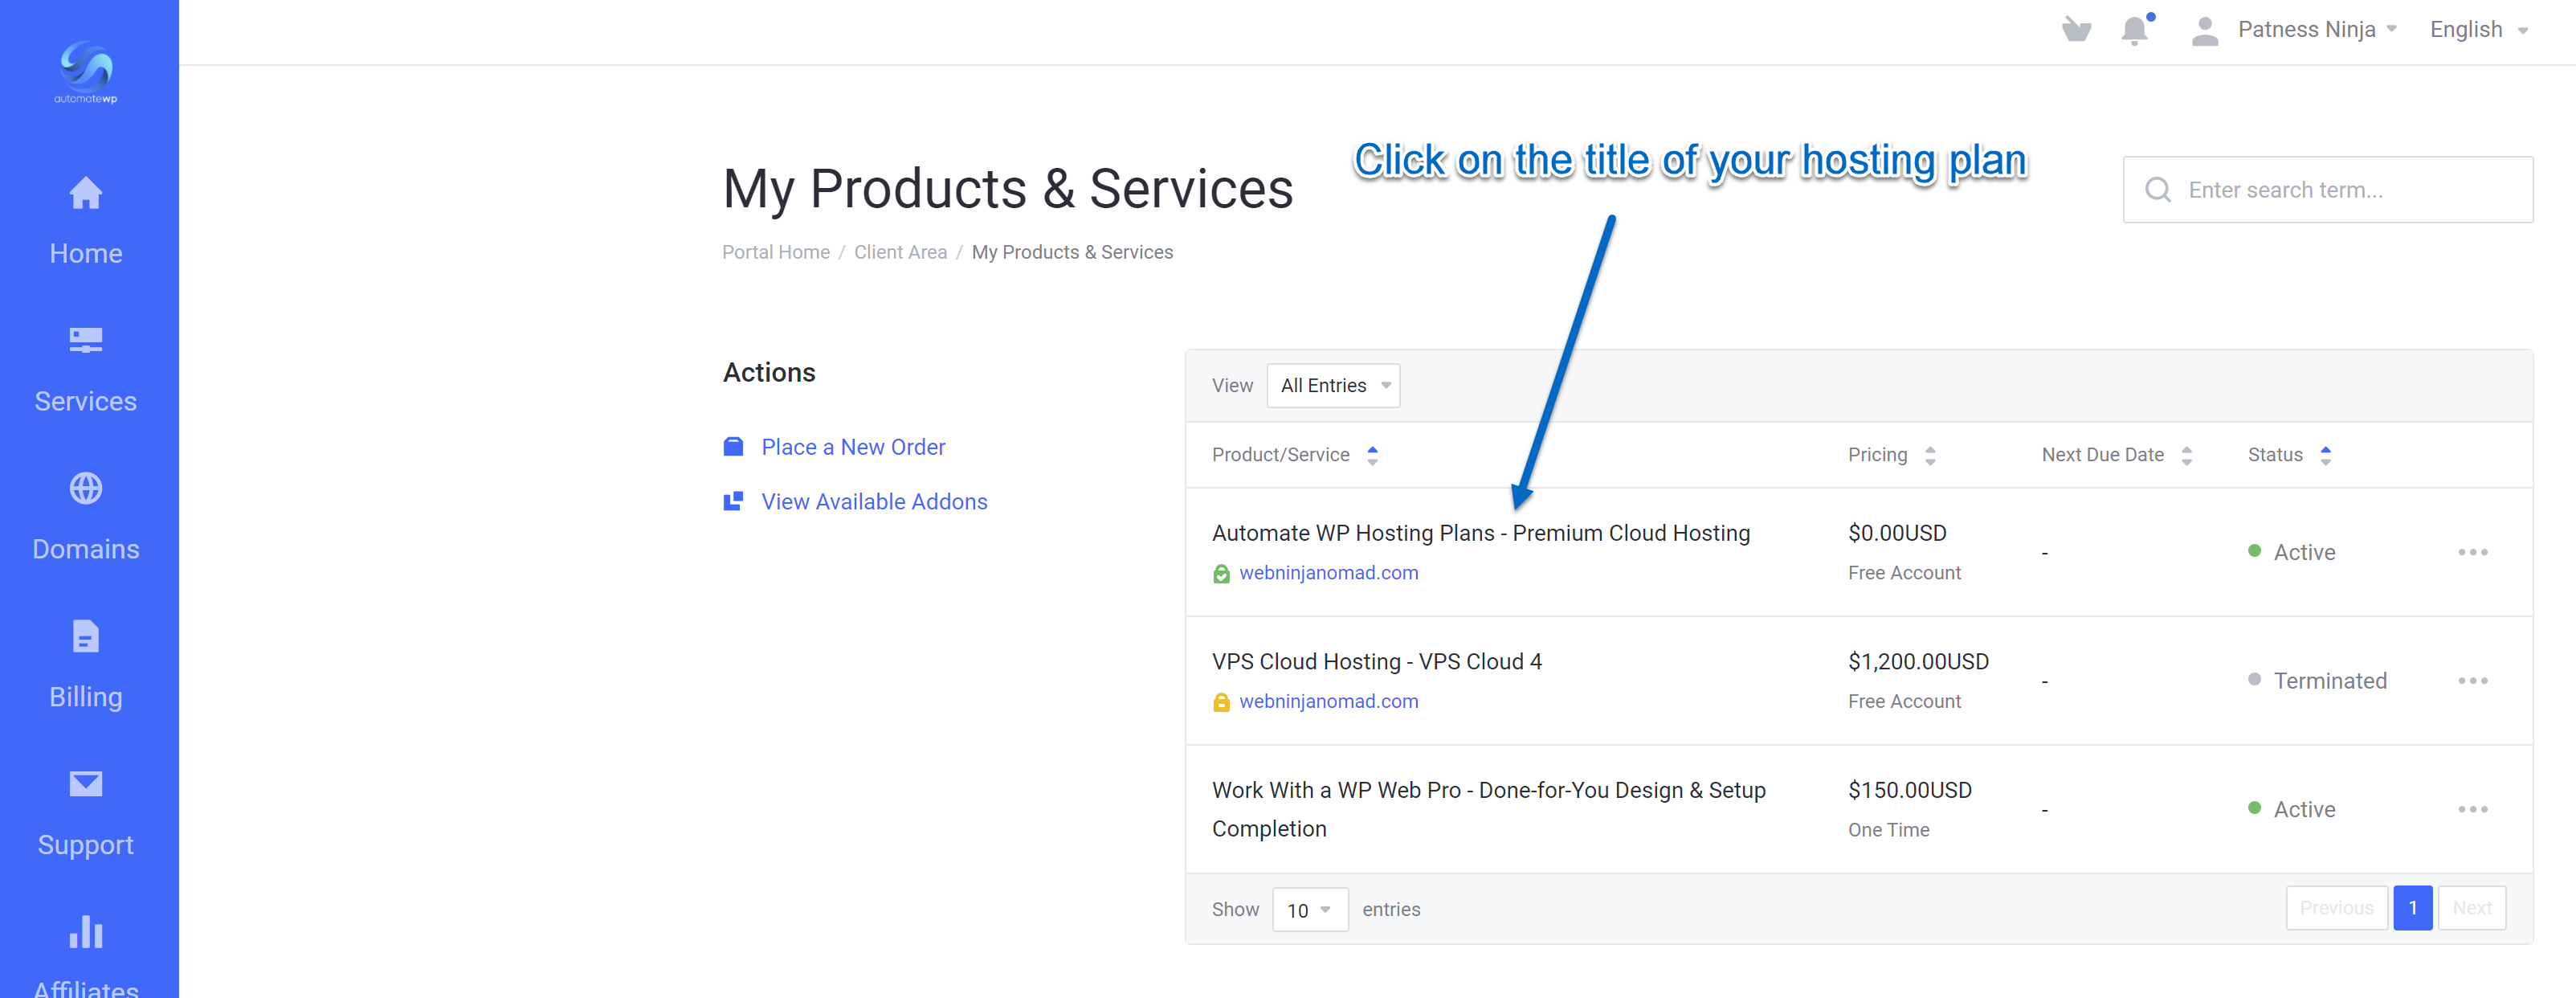Image resolution: width=2576 pixels, height=998 pixels.
Task: Expand the All Entries view dropdown
Action: point(1333,386)
